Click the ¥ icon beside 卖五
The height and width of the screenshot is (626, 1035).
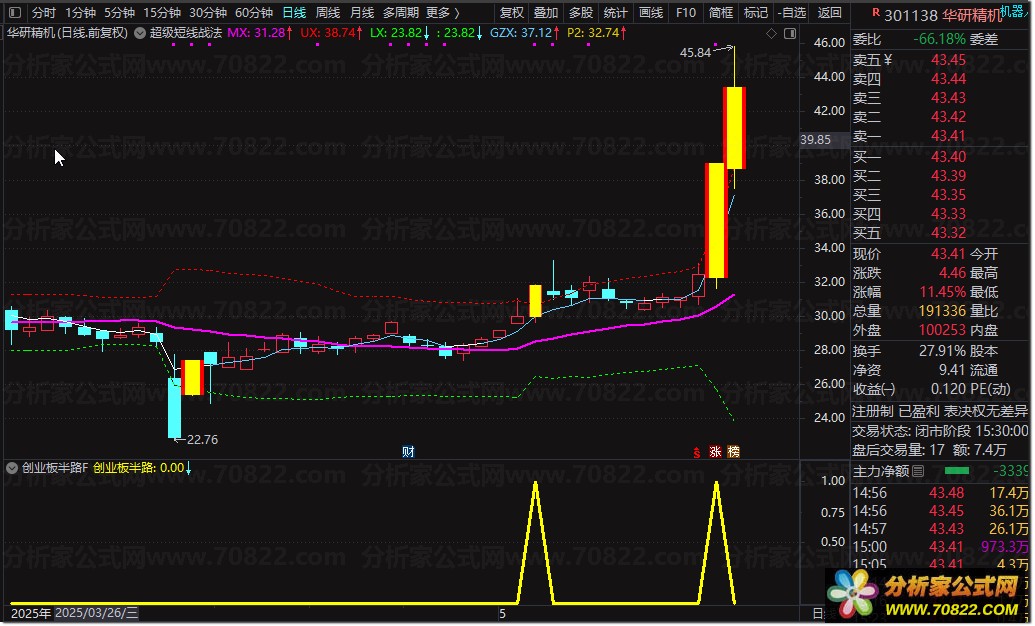coord(888,60)
